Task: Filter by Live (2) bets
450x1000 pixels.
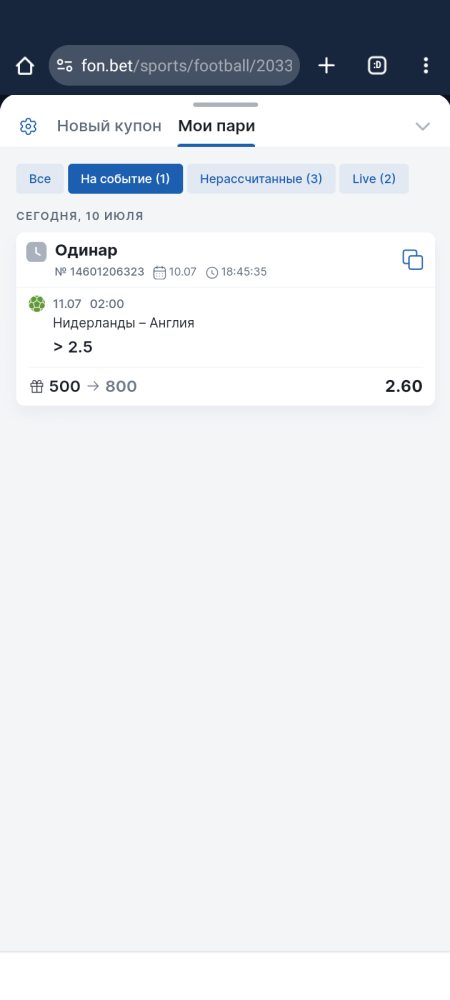Action: (x=374, y=179)
